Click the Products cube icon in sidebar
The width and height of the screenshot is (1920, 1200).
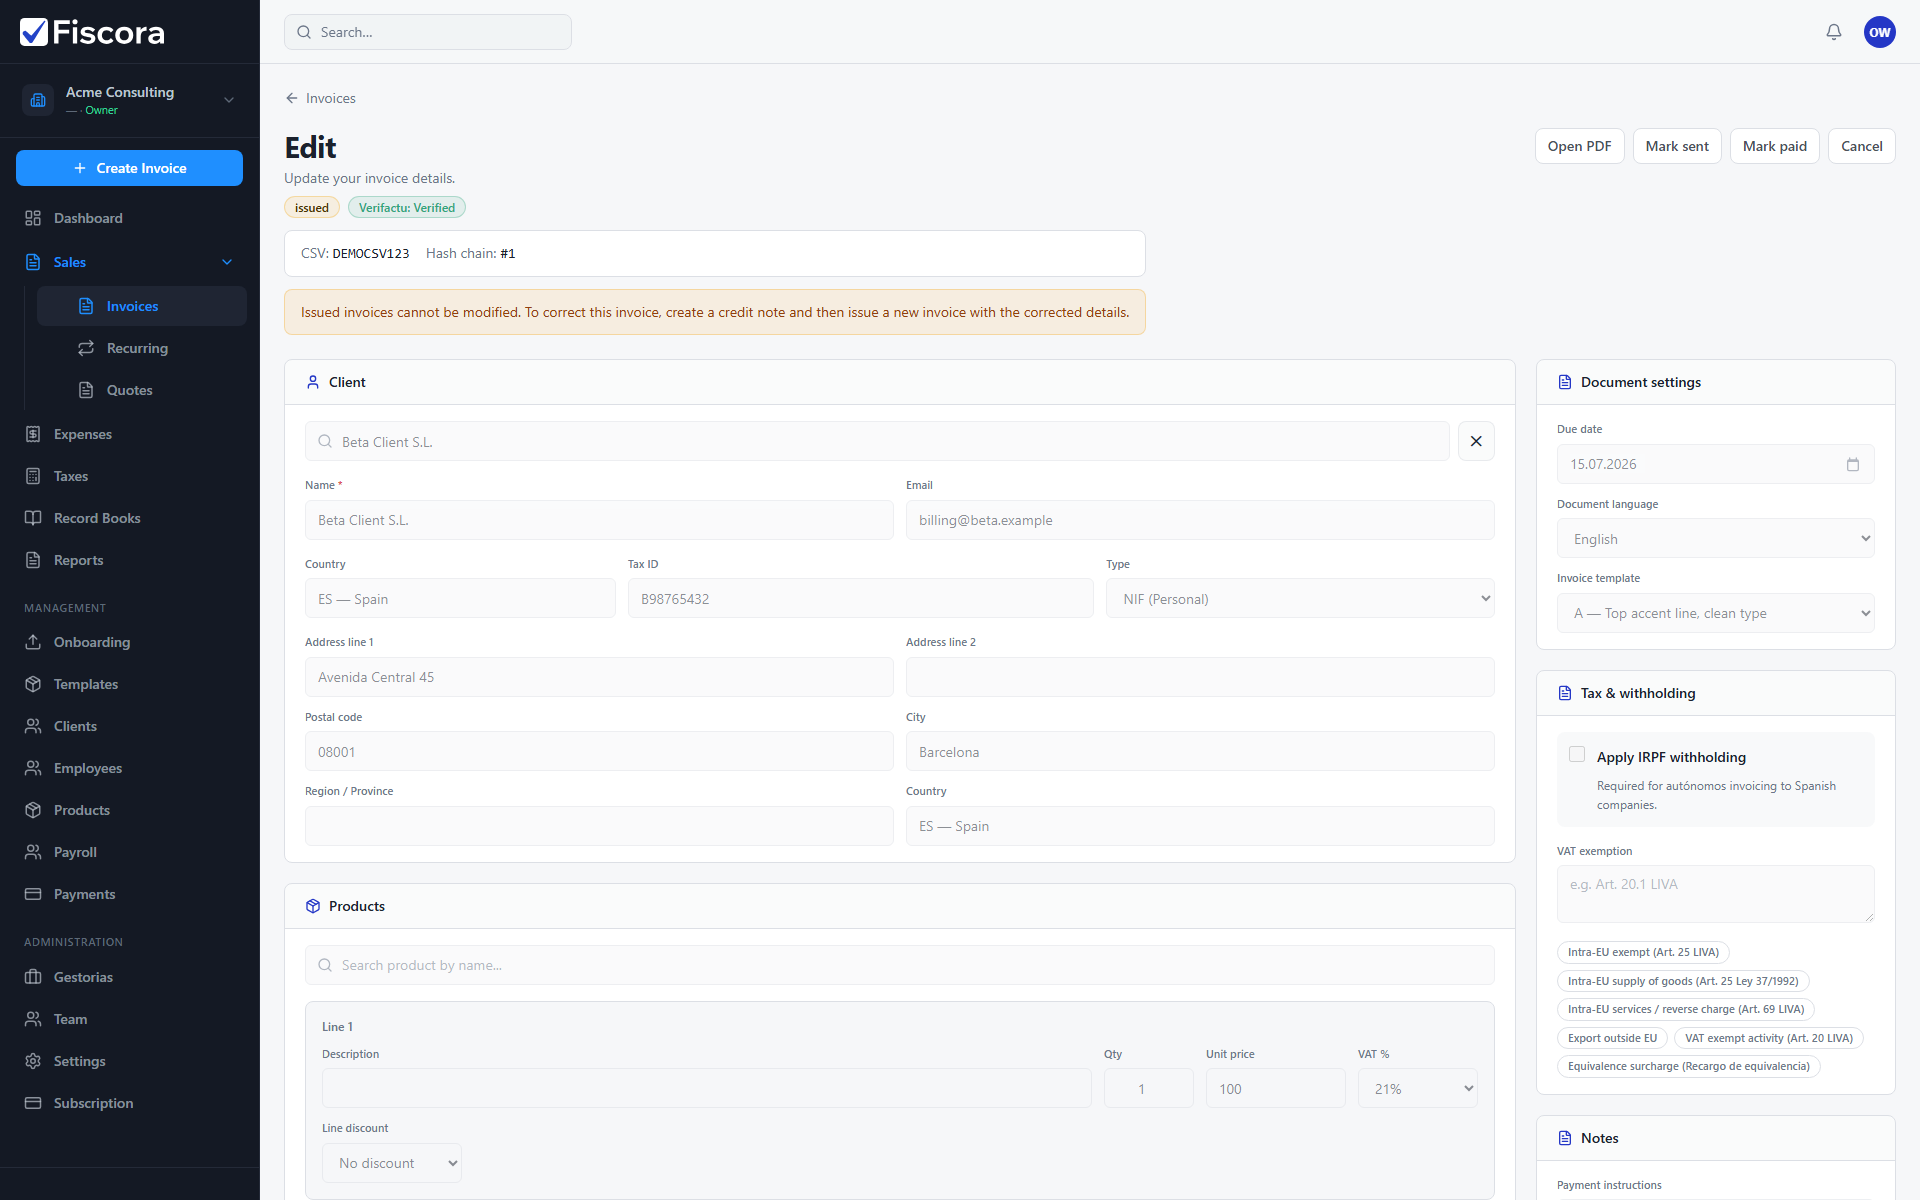33,810
